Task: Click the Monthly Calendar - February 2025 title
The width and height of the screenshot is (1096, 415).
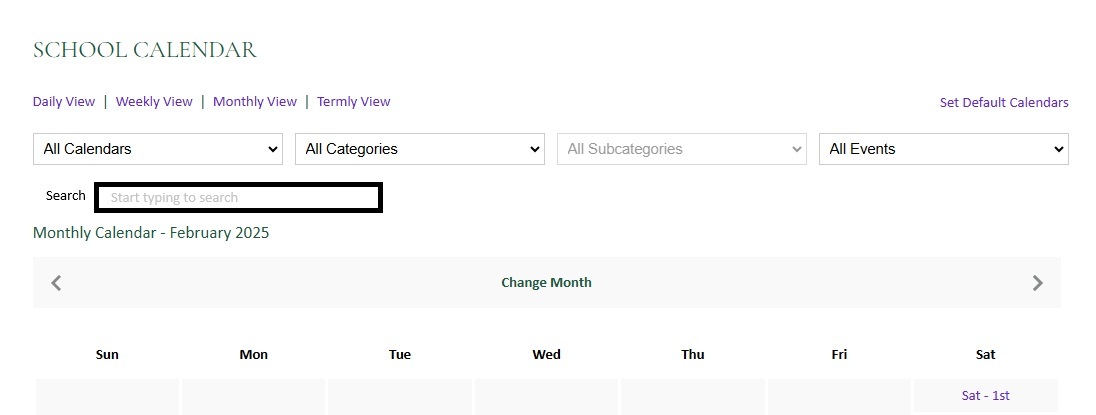Action: (x=151, y=233)
